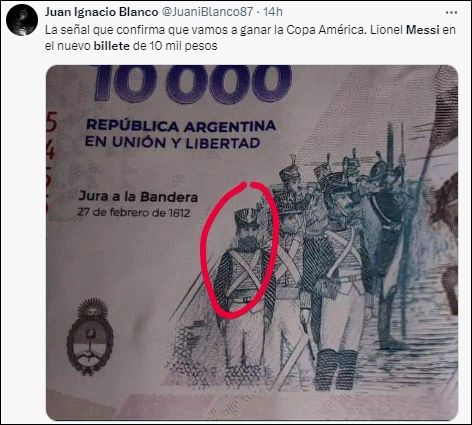Screen dimensions: 472x425
Task: Click the large 10000 numeral on the banknote
Action: coord(193,83)
